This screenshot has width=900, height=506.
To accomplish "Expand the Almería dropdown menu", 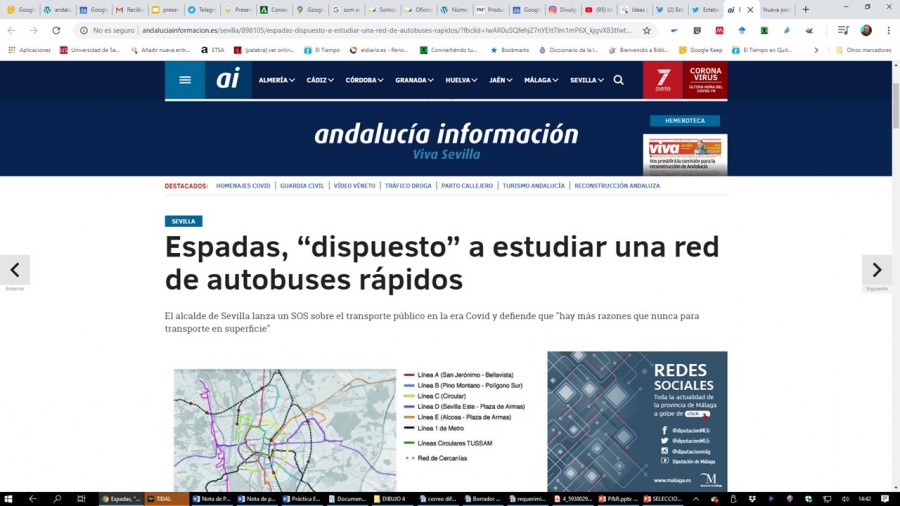I will point(276,80).
